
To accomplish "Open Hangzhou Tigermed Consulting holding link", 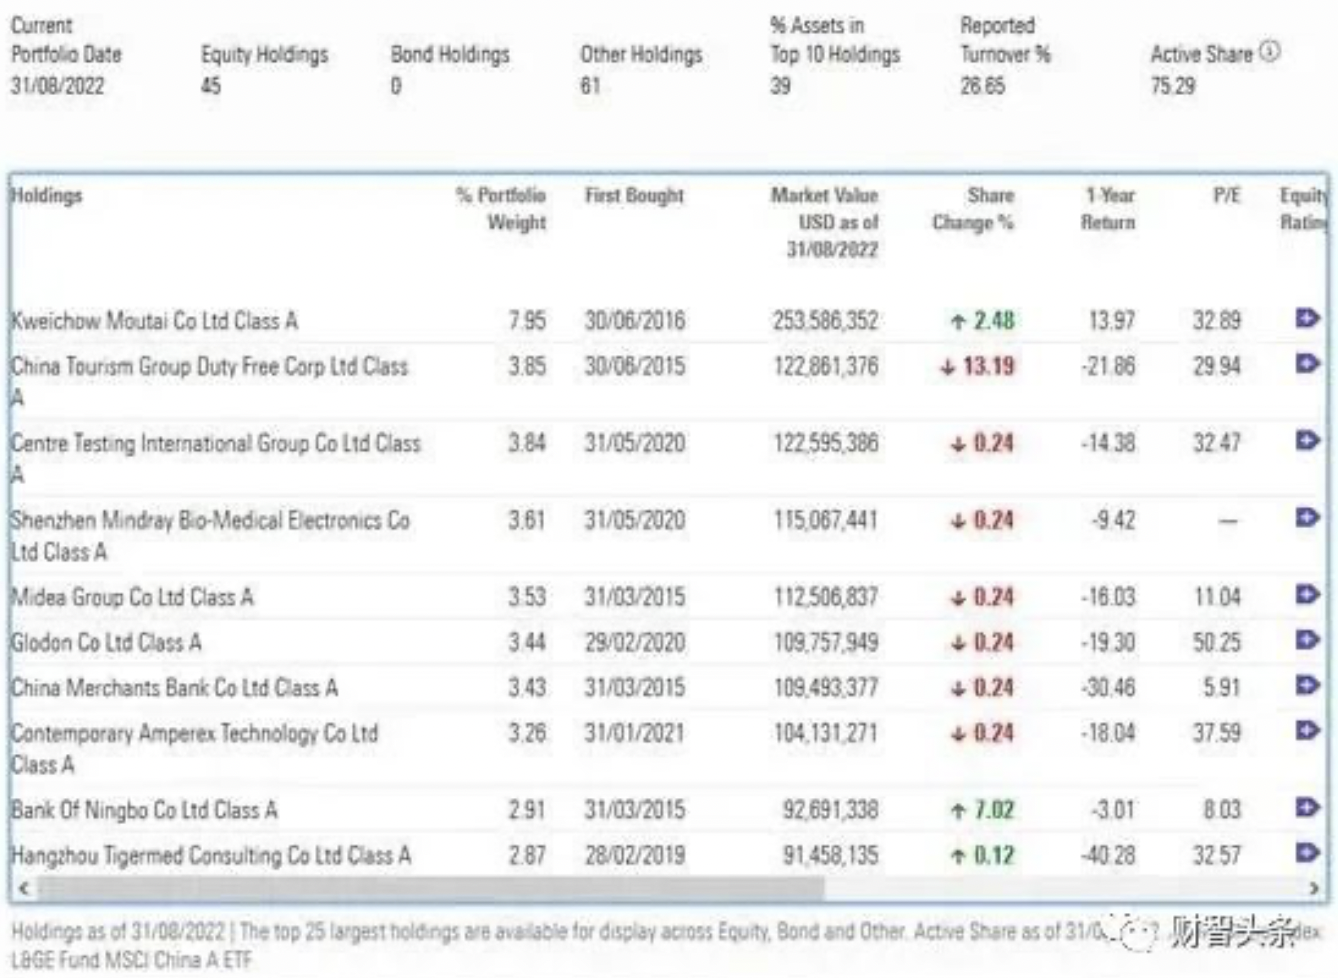I will coord(211,856).
